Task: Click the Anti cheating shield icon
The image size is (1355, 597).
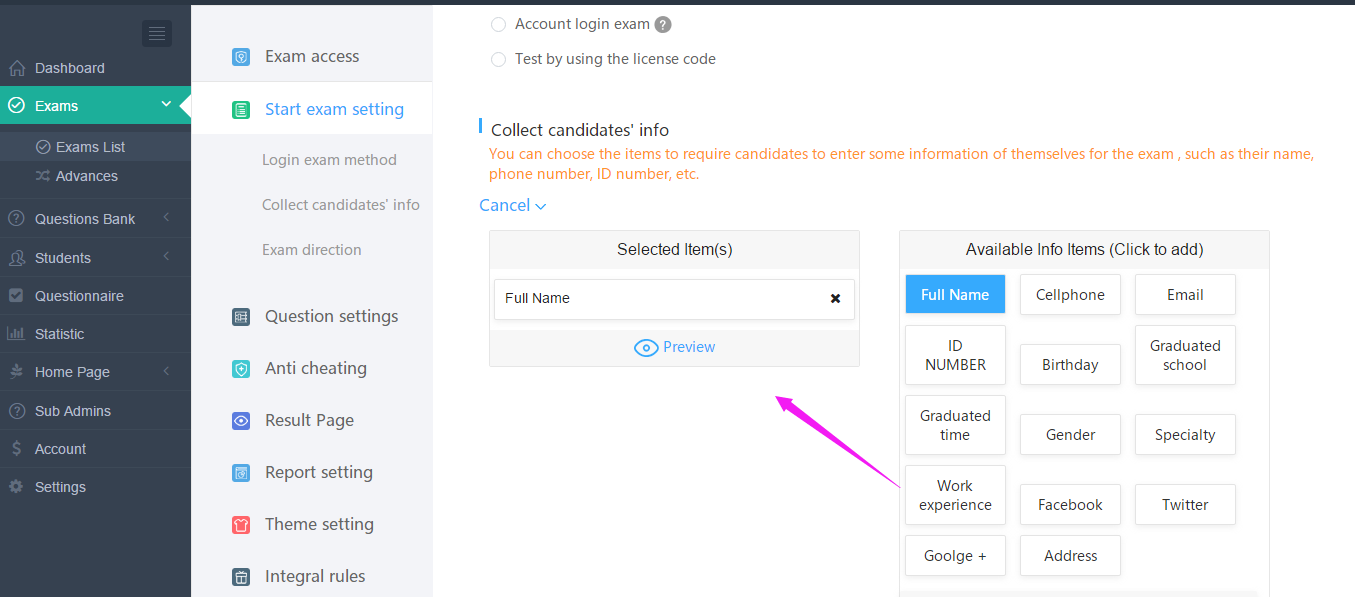Action: (241, 369)
